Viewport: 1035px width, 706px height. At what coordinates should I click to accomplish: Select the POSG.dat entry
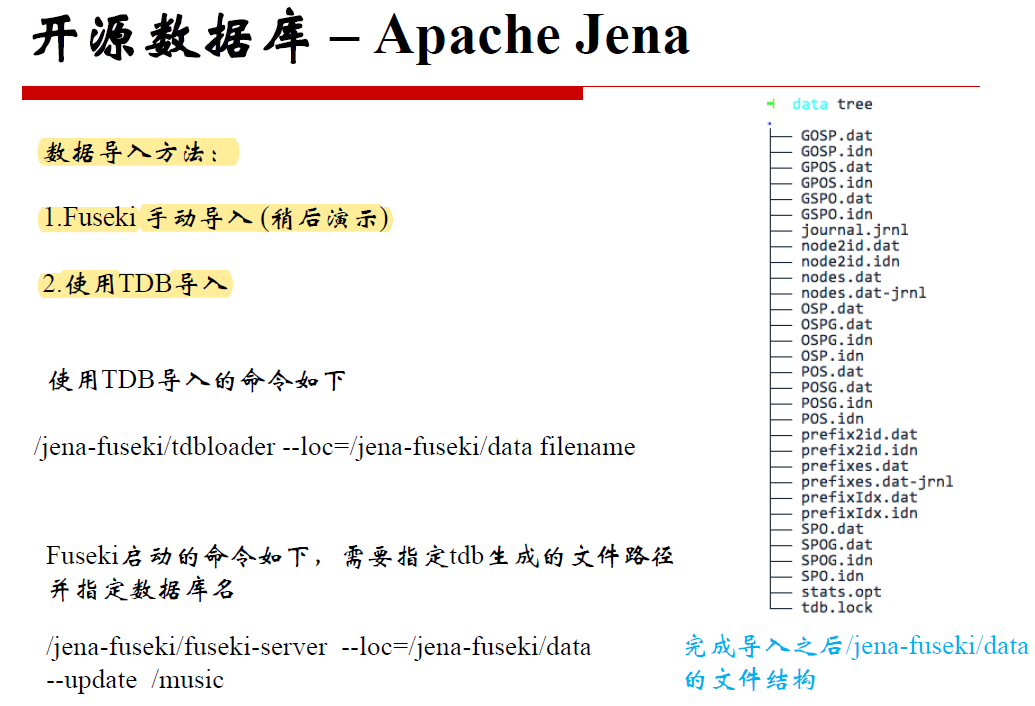click(837, 387)
